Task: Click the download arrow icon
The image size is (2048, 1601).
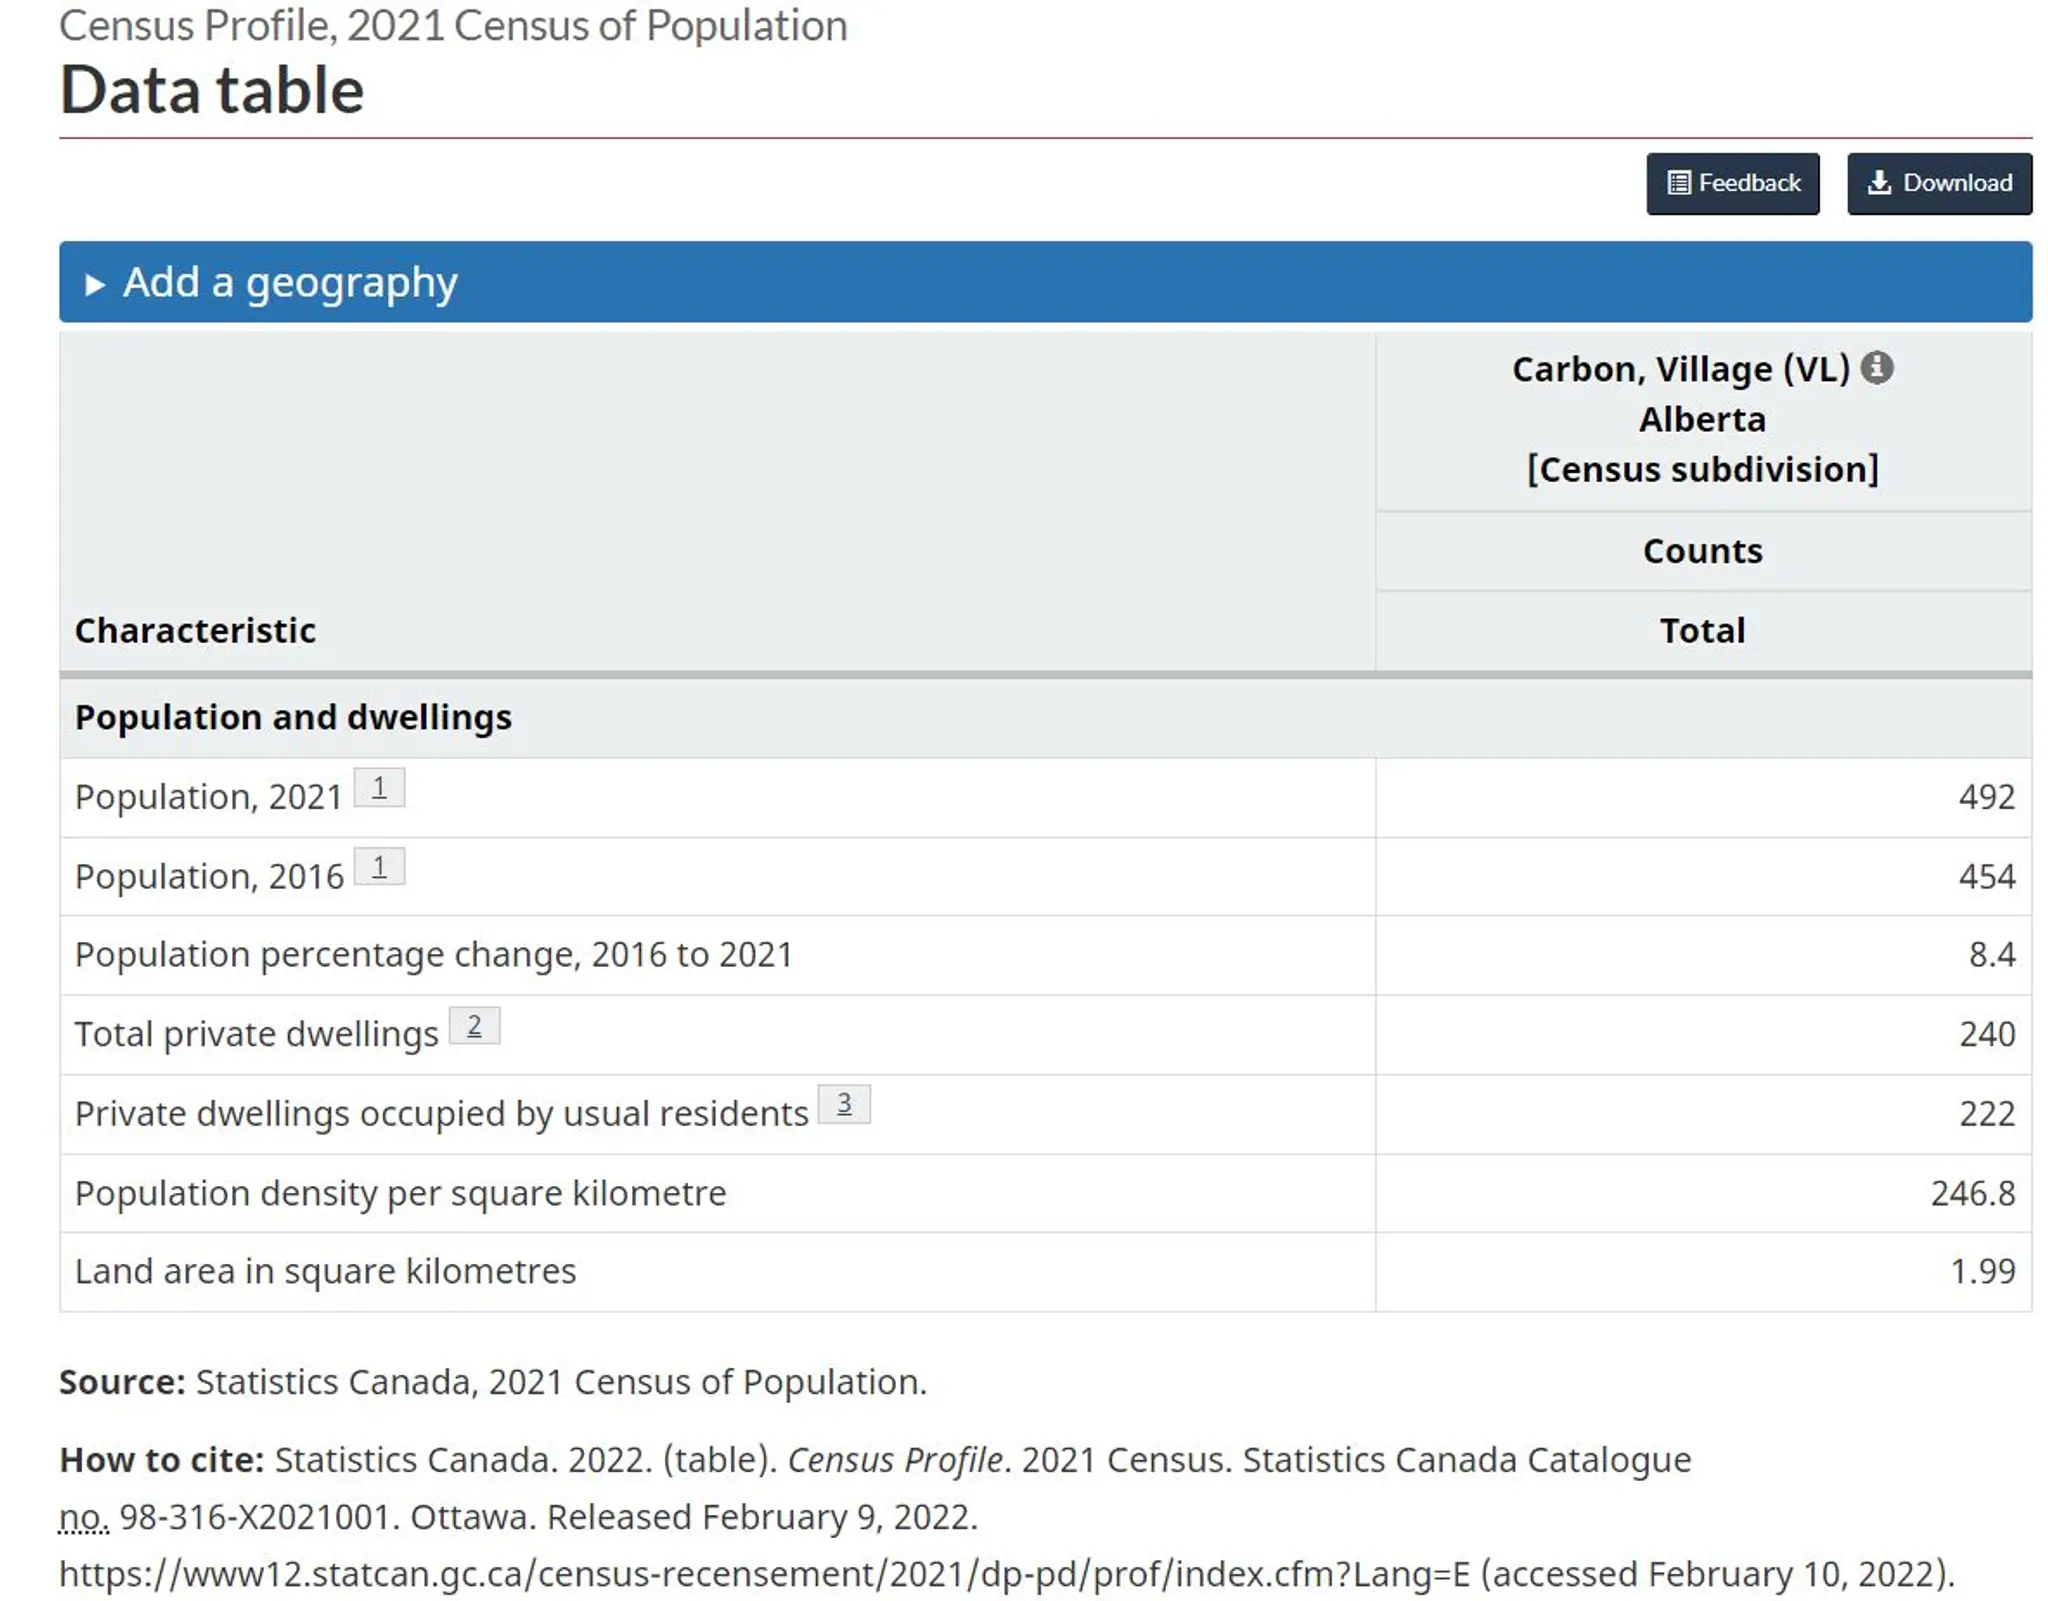Action: tap(1878, 183)
